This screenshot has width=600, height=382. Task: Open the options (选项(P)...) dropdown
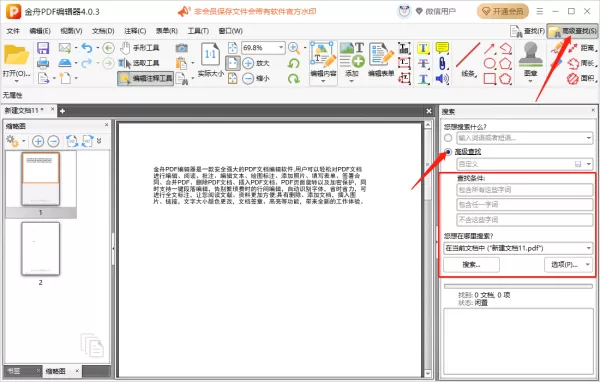click(x=569, y=264)
